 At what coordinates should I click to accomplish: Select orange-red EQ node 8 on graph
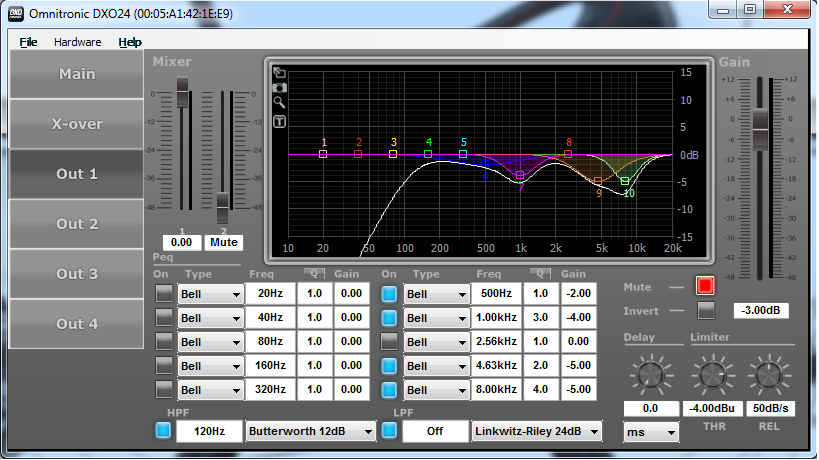click(568, 154)
